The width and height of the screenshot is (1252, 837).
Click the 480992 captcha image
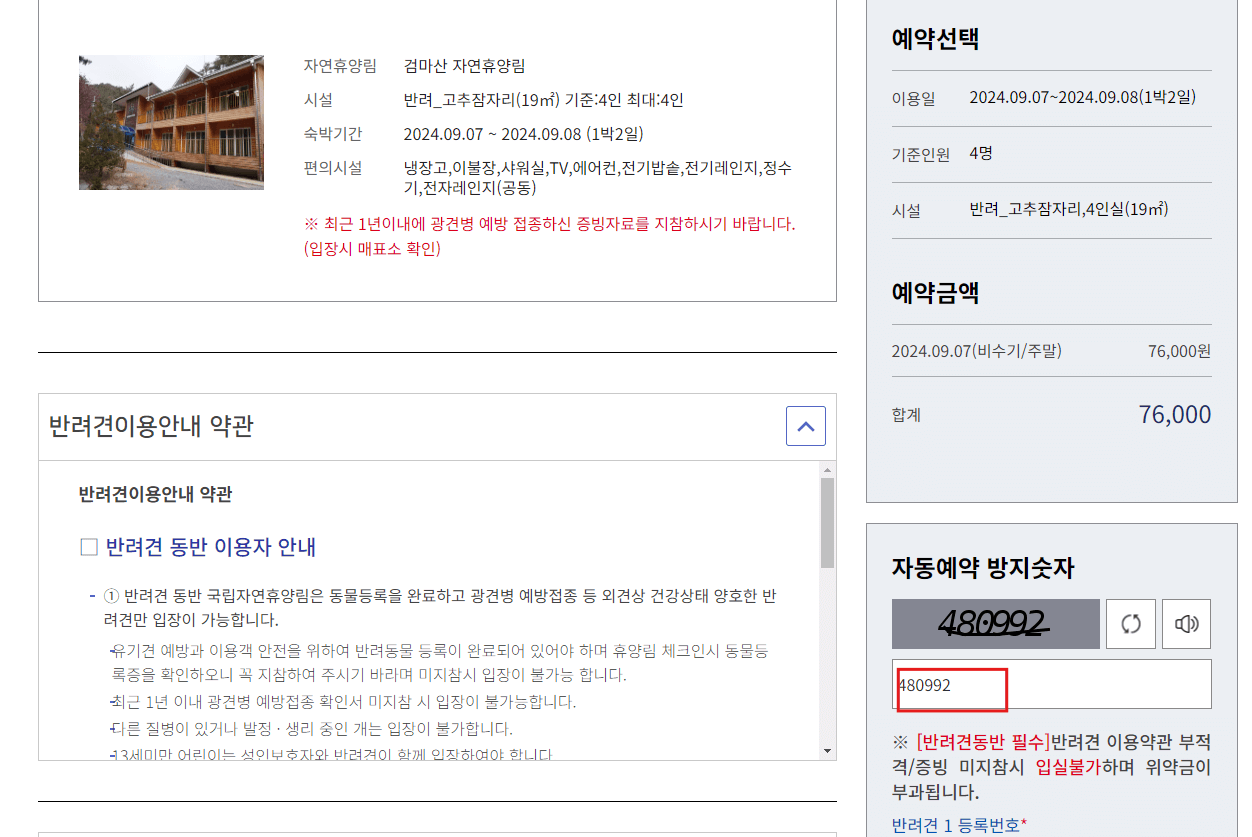click(996, 624)
